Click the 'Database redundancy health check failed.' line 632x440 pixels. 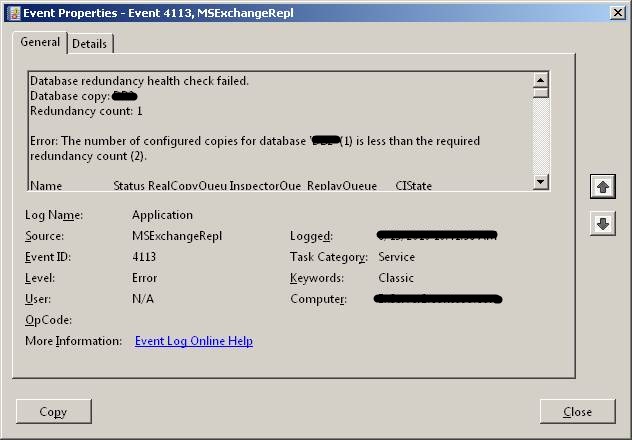(139, 81)
